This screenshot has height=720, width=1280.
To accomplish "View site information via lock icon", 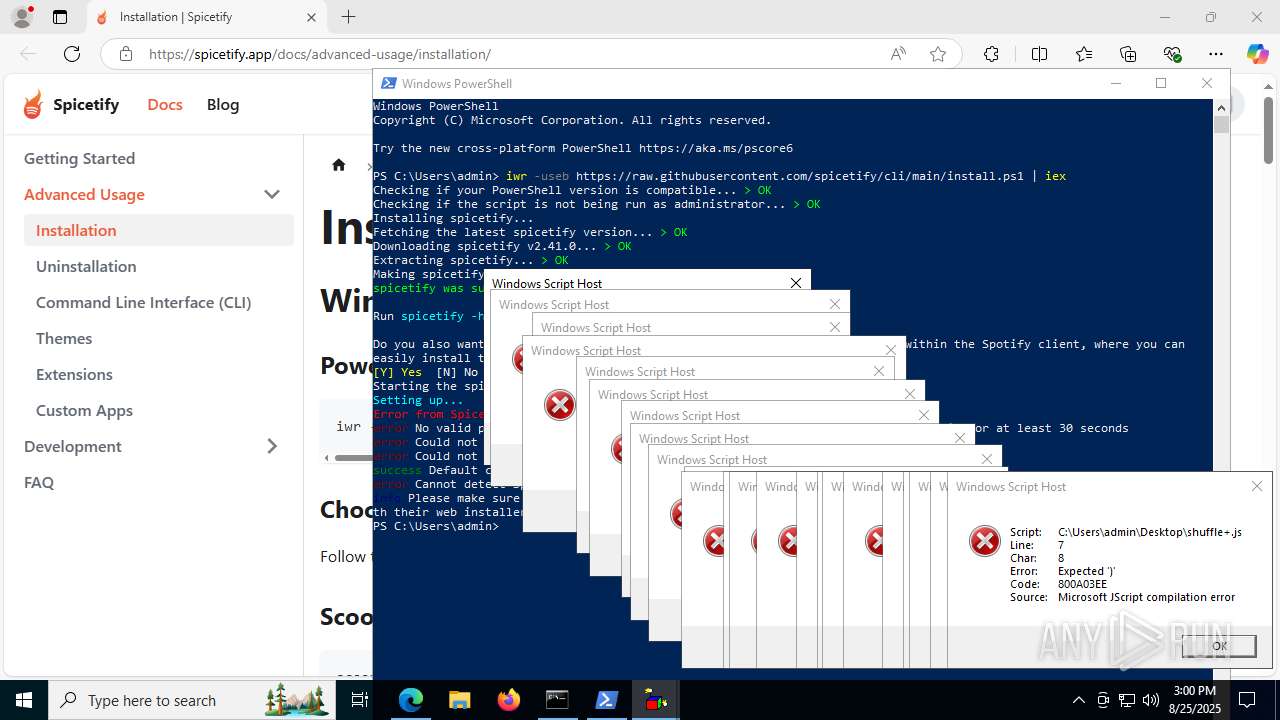I will 125,54.
